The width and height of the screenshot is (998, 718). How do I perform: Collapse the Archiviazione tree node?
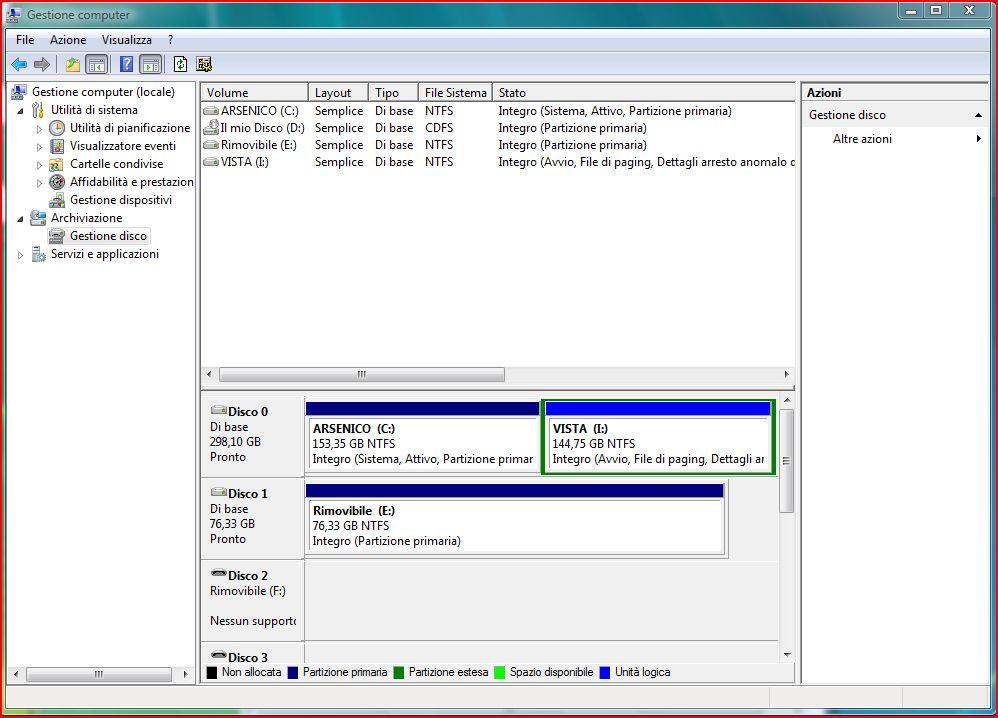click(21, 219)
